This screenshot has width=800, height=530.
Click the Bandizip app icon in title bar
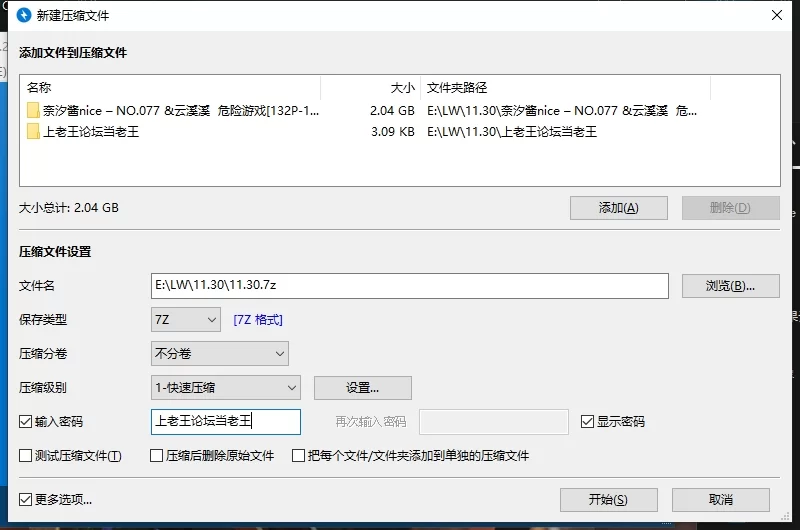click(x=24, y=15)
